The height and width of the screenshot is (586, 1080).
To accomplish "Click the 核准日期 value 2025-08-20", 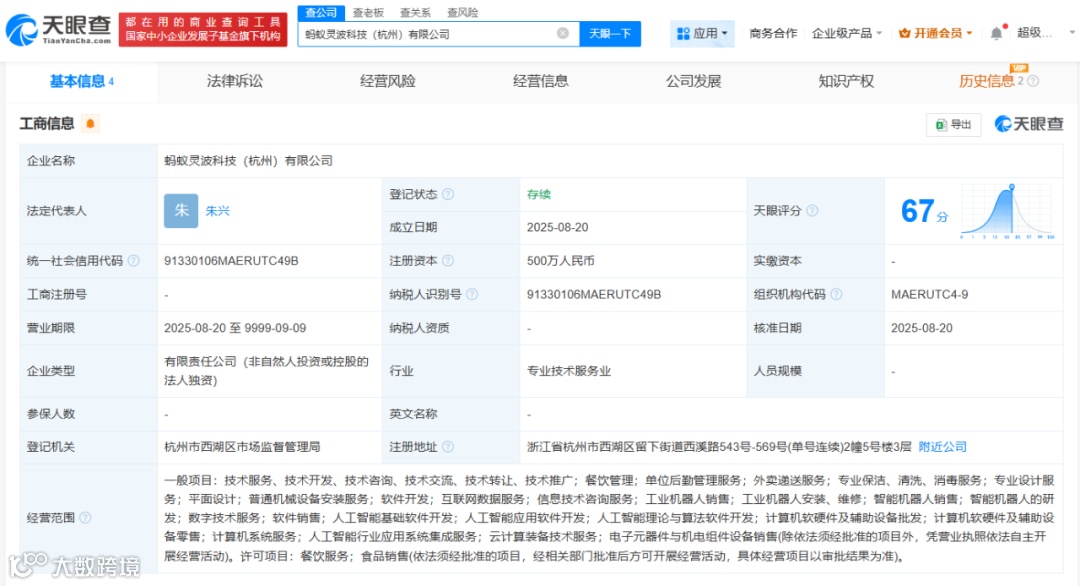I will point(922,328).
